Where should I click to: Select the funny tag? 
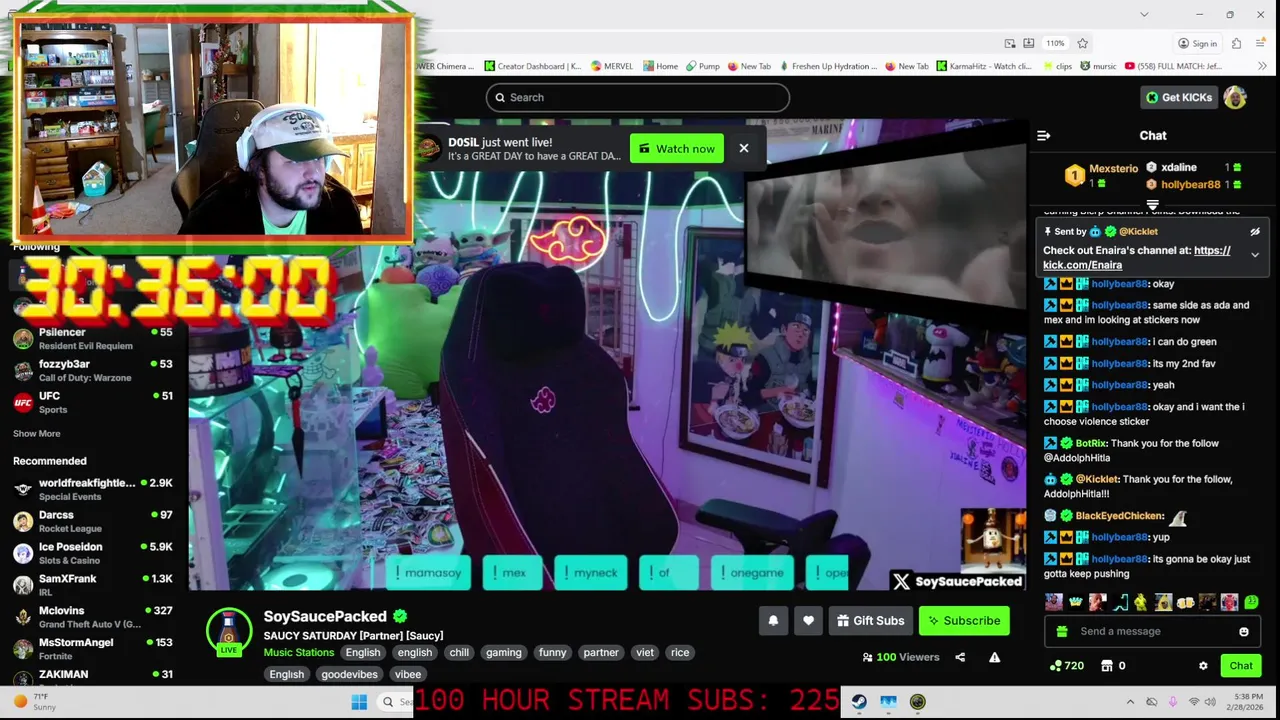tap(552, 653)
